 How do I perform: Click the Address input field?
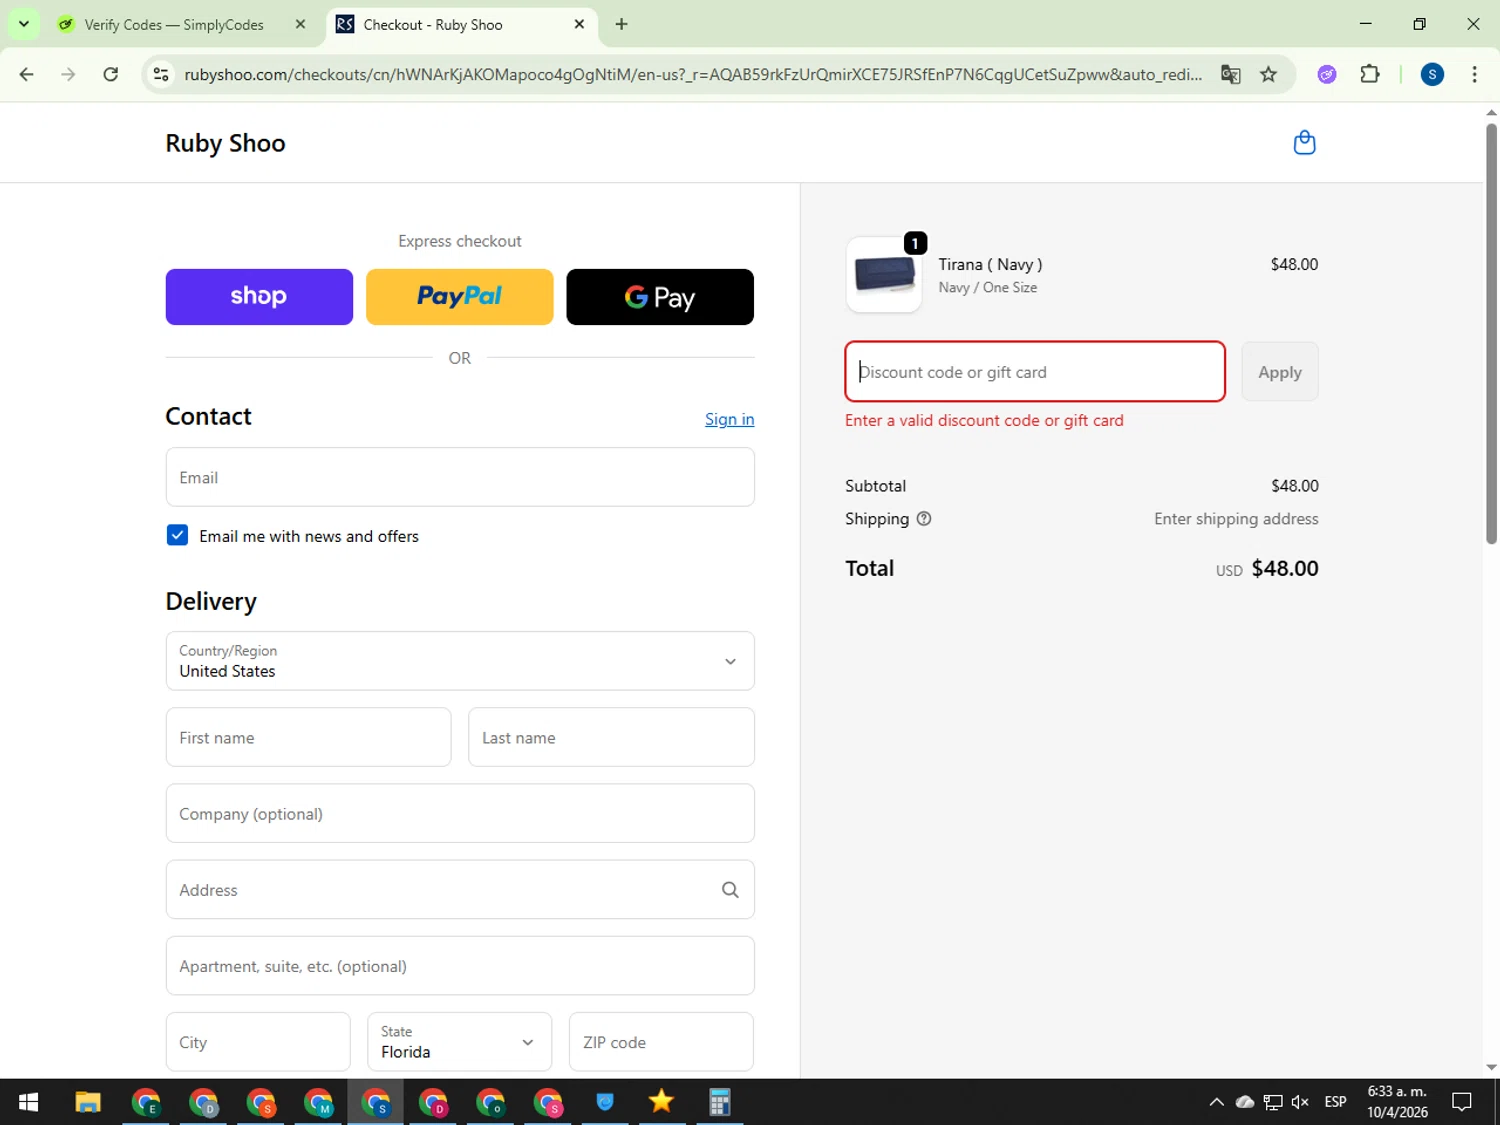460,890
